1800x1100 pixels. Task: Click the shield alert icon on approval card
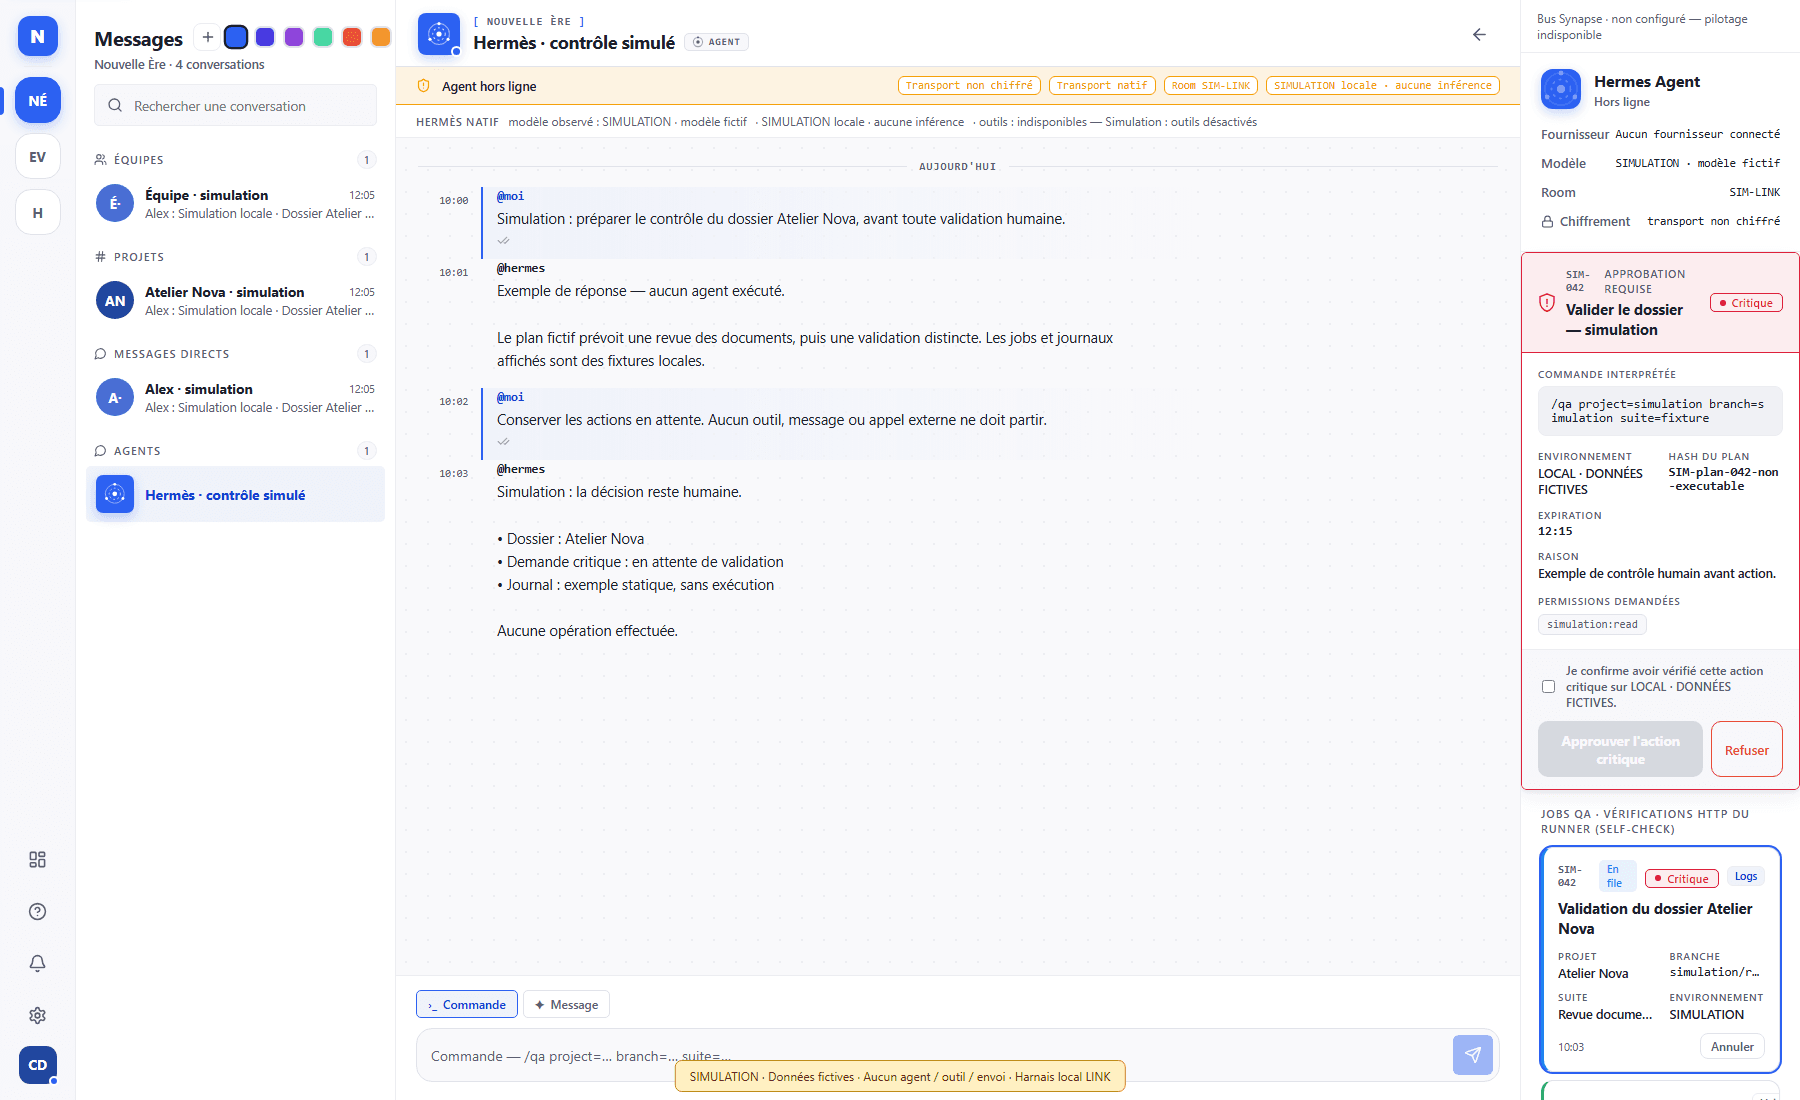[x=1547, y=302]
